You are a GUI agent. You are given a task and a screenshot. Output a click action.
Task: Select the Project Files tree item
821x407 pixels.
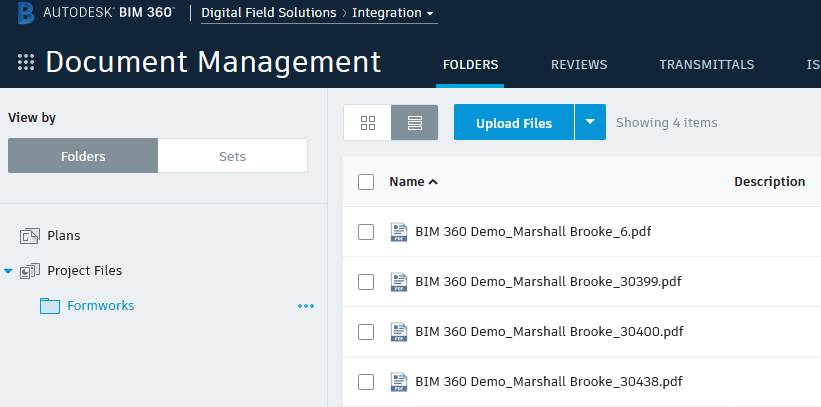coord(85,271)
